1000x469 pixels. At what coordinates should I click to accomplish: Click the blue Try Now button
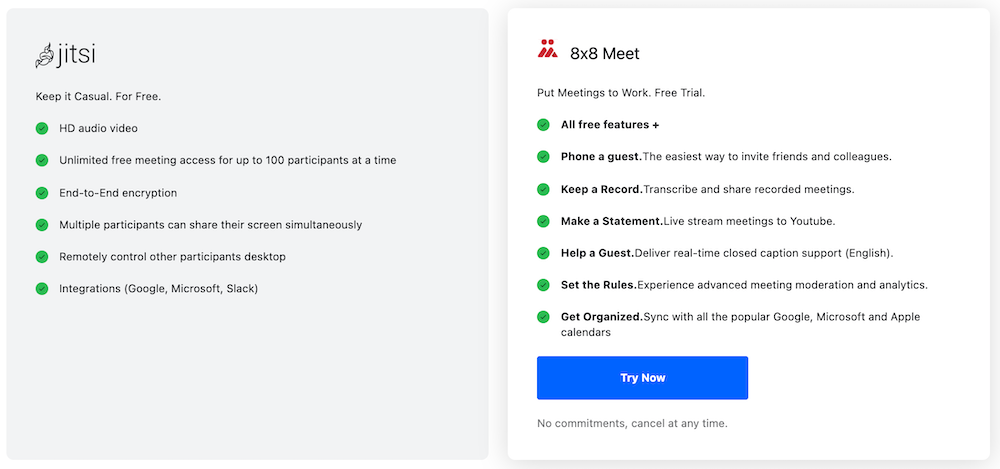coord(642,378)
